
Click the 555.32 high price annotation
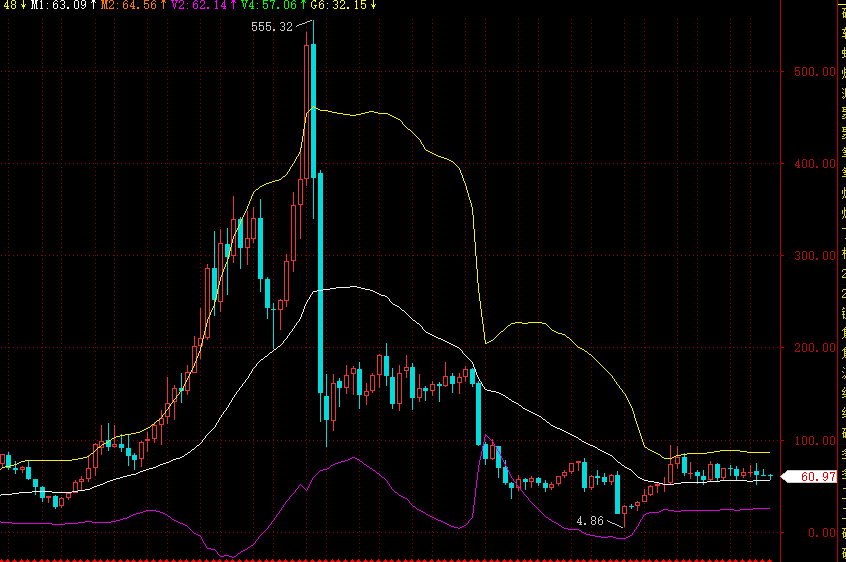pyautogui.click(x=272, y=27)
